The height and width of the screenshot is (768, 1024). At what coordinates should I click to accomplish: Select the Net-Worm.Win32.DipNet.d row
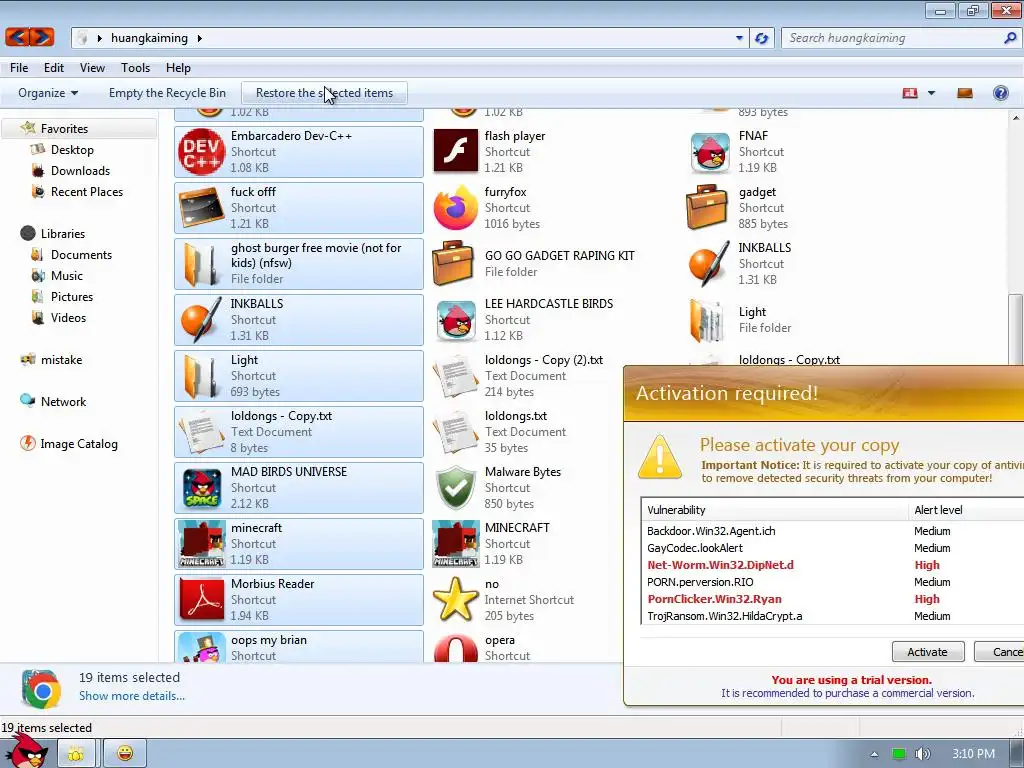[x=833, y=565]
